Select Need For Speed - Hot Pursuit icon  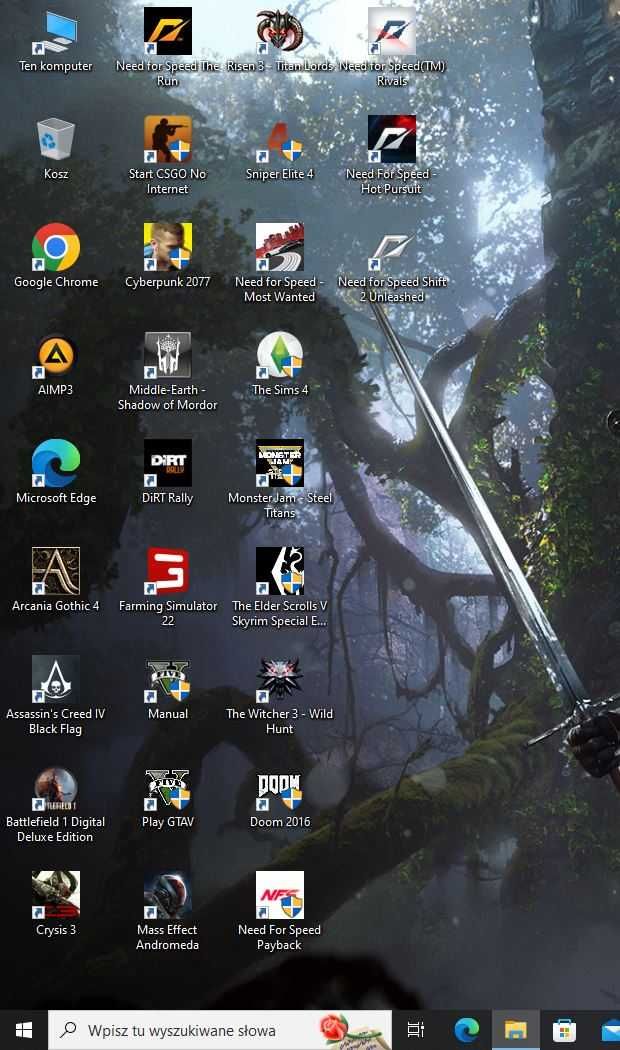click(x=392, y=139)
